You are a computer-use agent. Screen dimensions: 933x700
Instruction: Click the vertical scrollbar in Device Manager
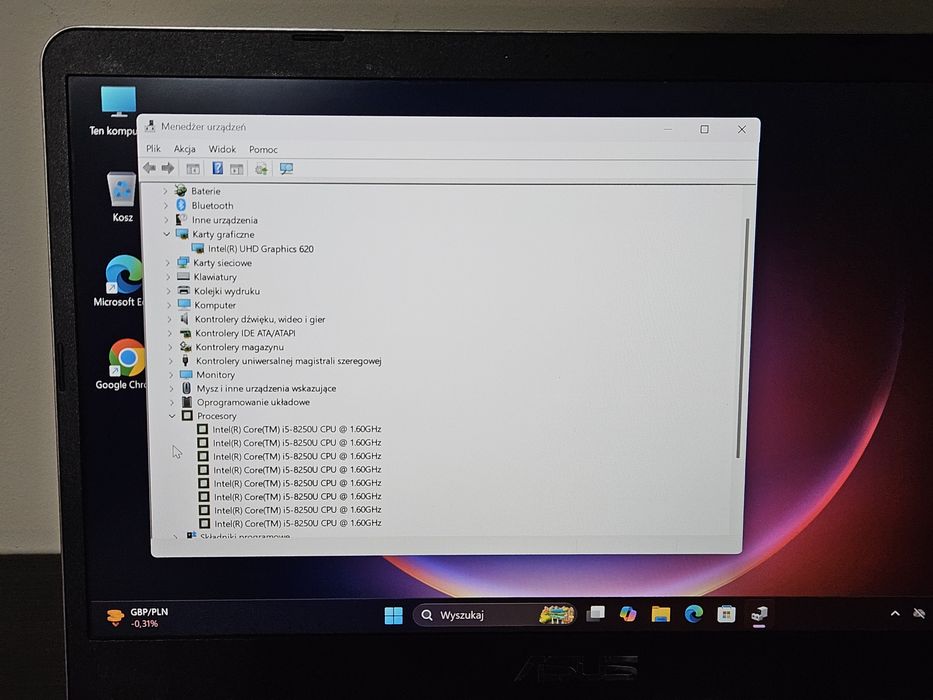coord(741,338)
